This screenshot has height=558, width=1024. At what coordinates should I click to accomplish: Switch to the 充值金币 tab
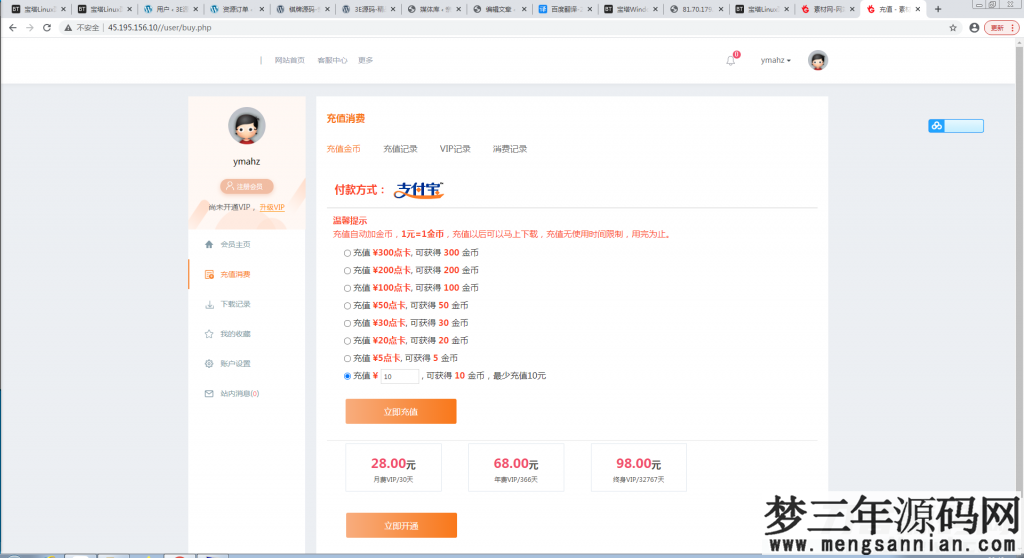(344, 149)
